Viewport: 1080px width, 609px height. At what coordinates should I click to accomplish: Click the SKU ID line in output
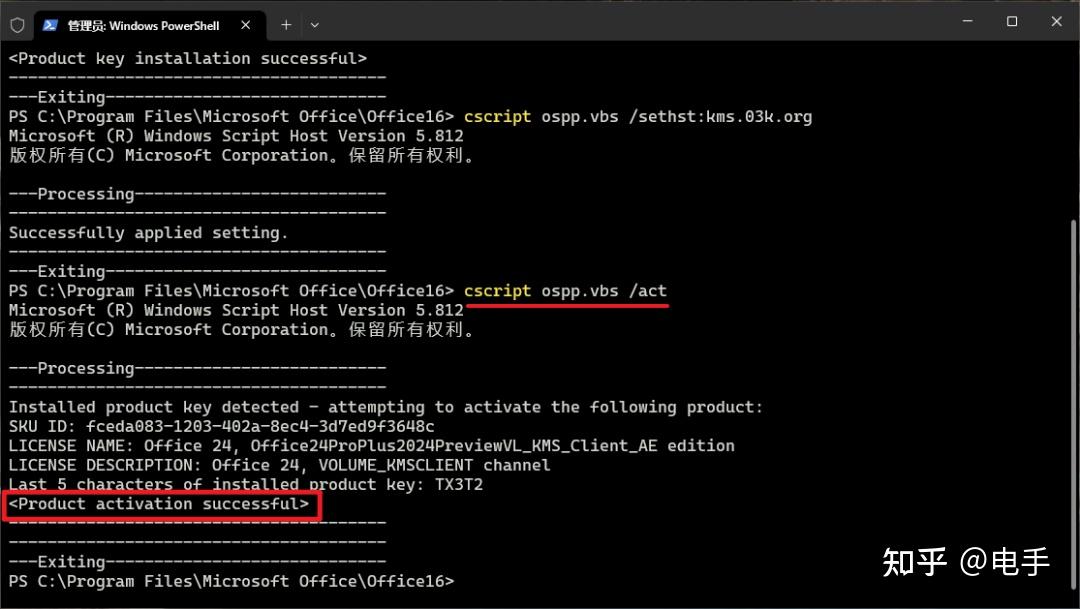click(x=222, y=427)
